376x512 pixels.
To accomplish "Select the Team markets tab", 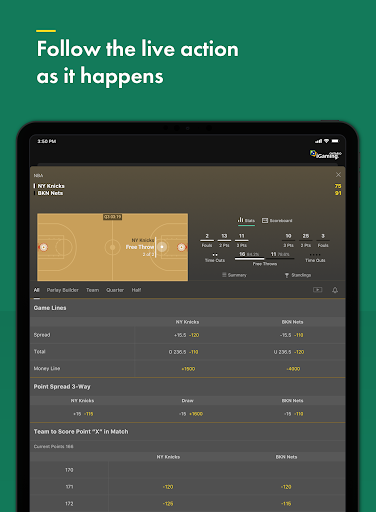I will (92, 290).
